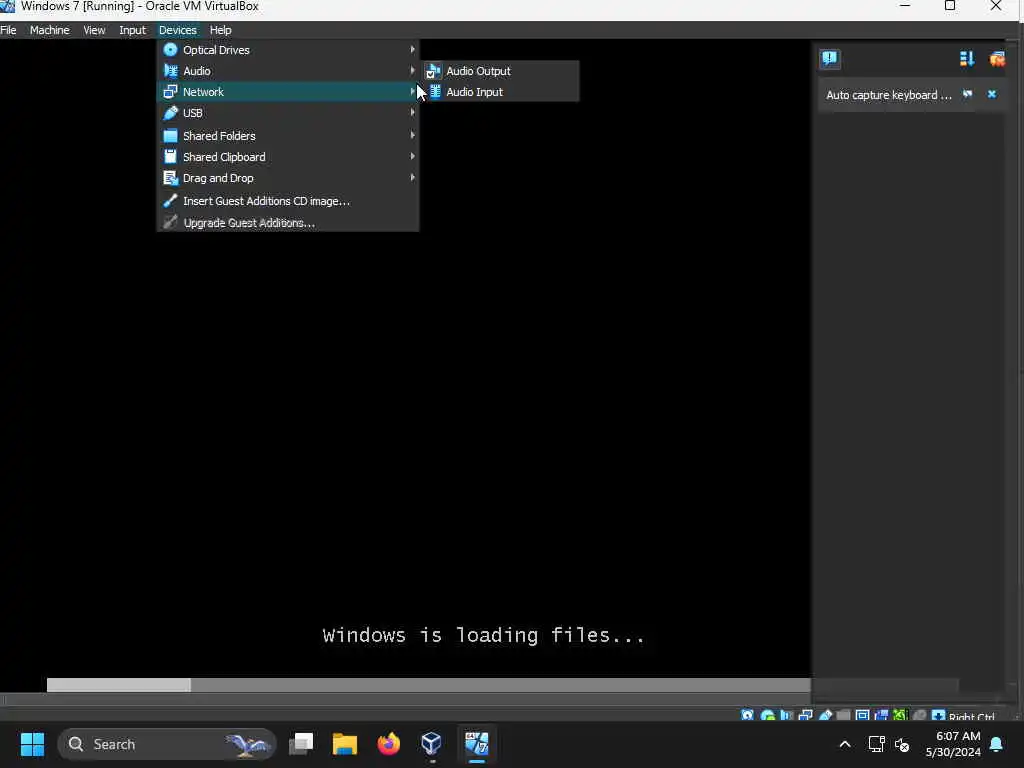
Task: Click the audio status bar icon
Action: (786, 715)
